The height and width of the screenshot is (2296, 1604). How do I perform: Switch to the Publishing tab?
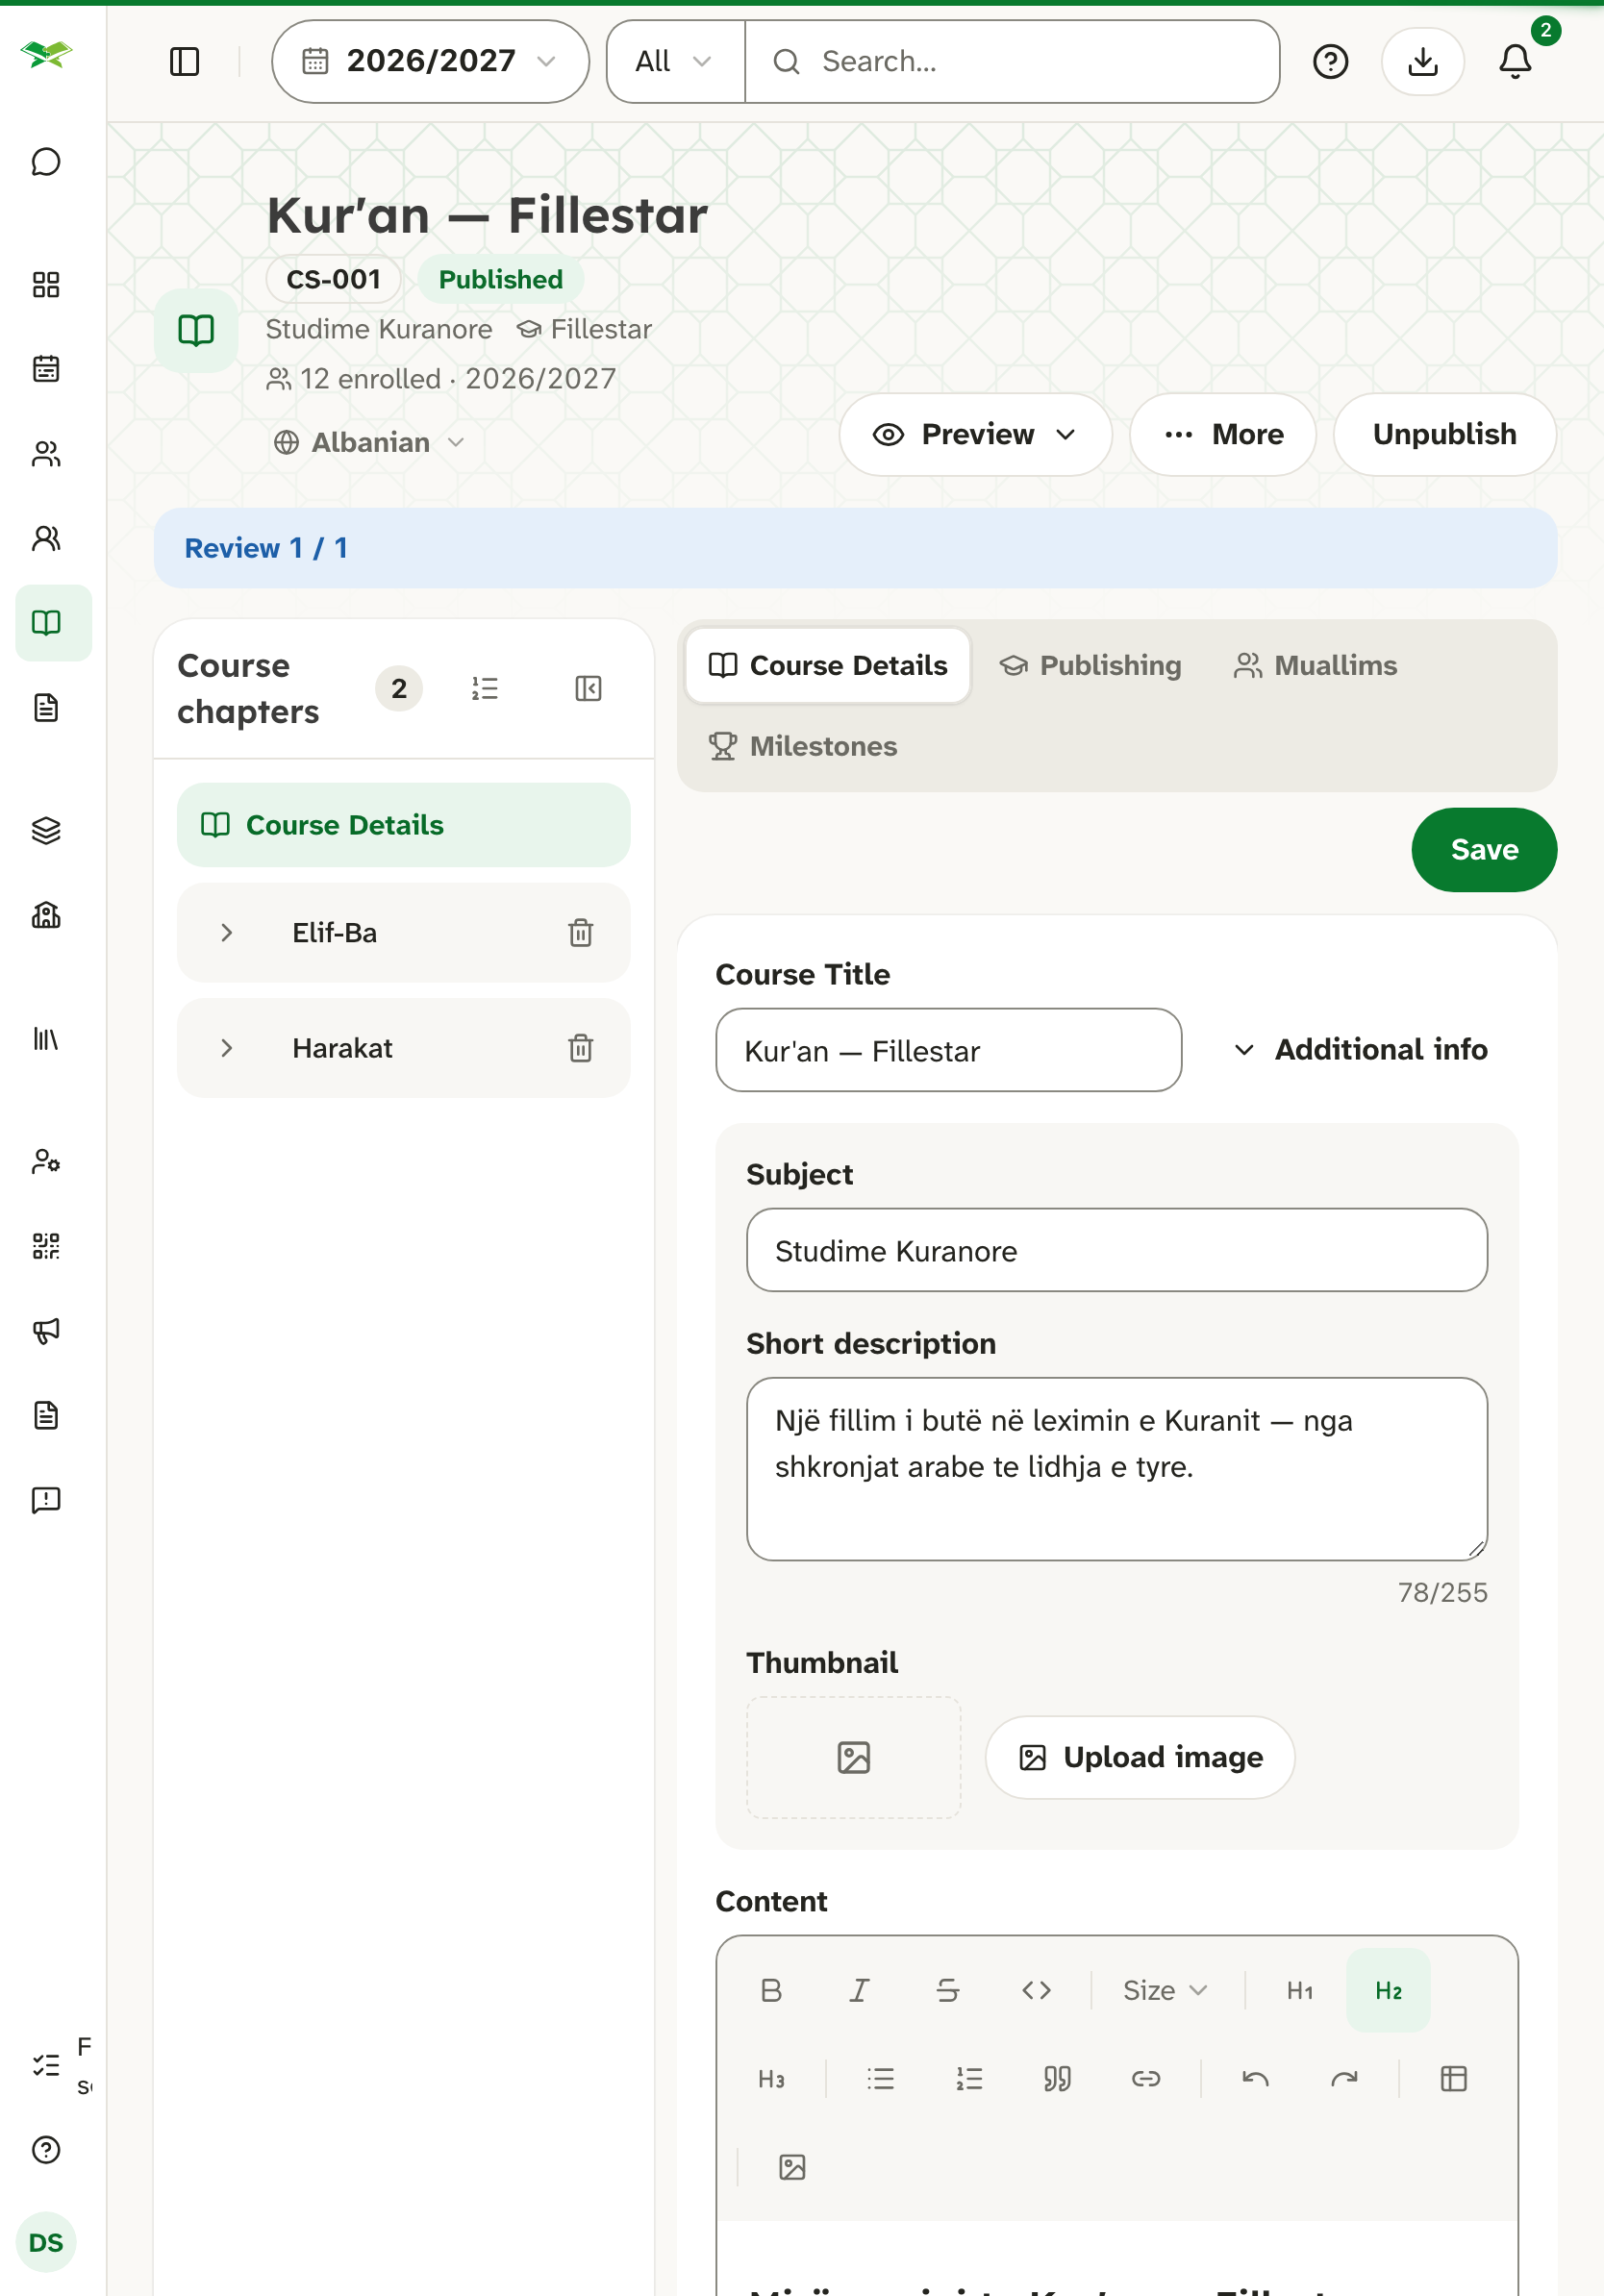point(1090,665)
